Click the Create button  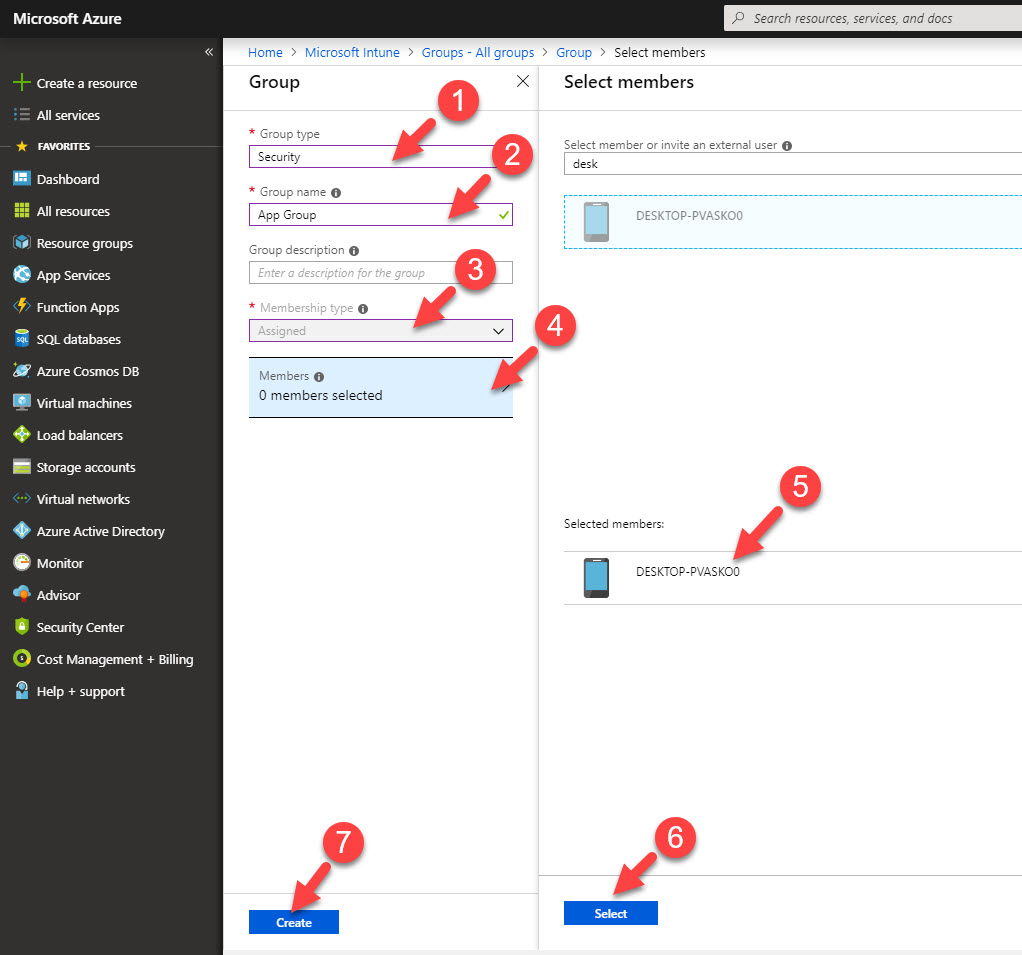coord(293,921)
